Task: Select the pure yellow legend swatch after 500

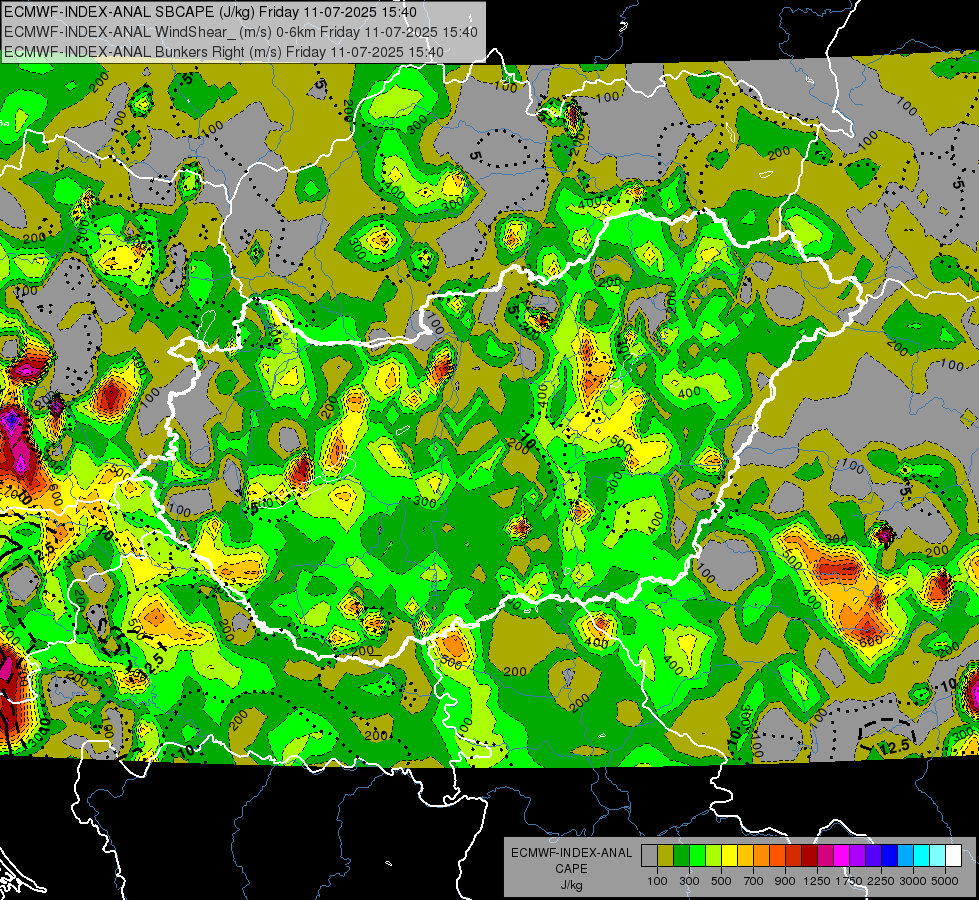Action: (729, 856)
